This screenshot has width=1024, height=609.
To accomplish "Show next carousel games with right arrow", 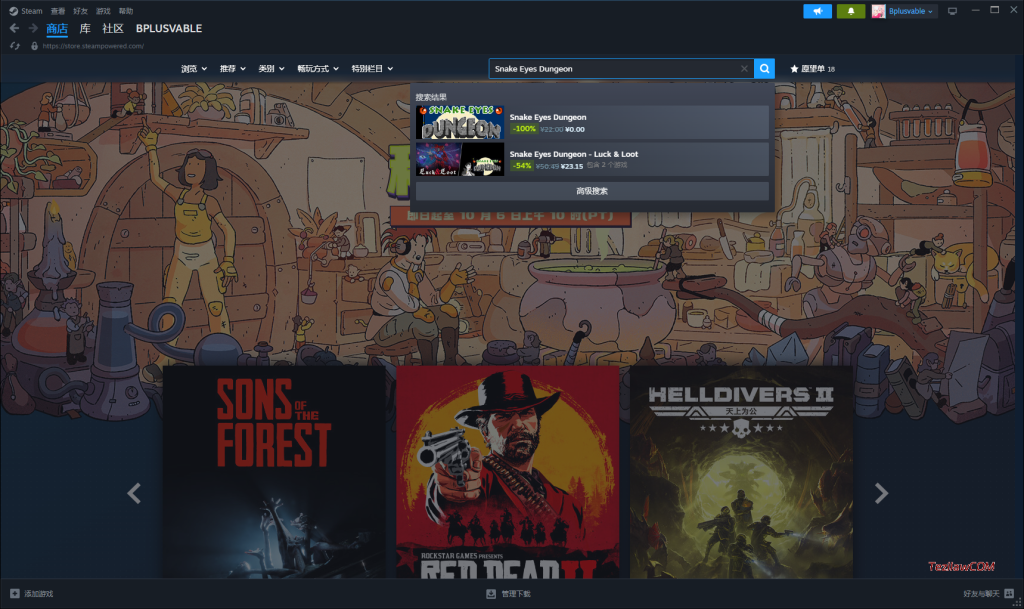I will click(x=881, y=492).
